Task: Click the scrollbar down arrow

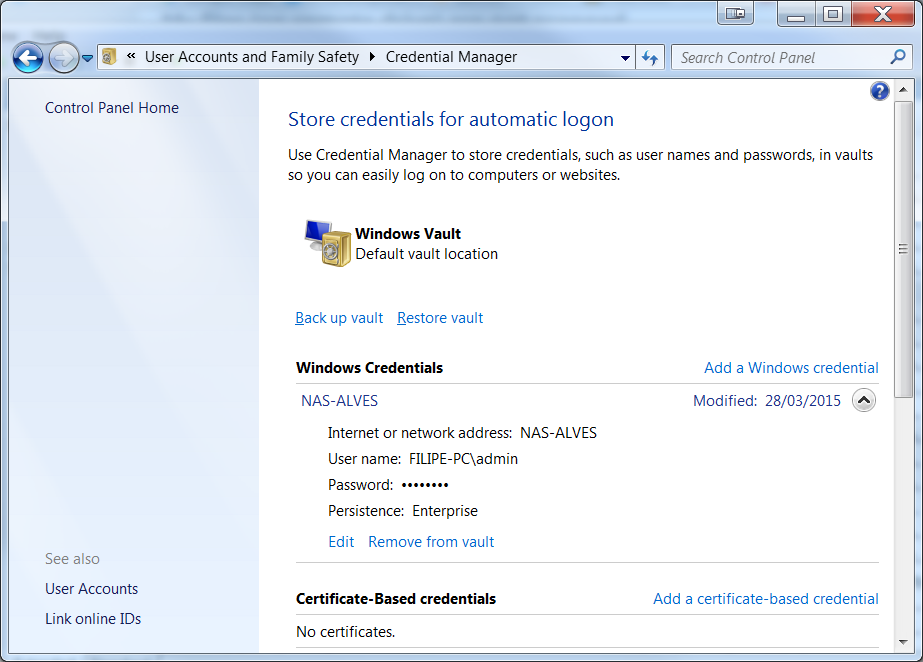Action: (x=903, y=642)
